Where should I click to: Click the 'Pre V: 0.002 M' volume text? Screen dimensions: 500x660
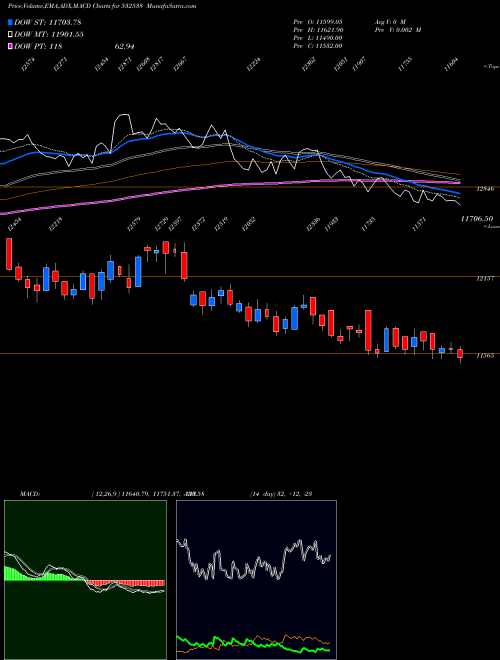(x=398, y=30)
